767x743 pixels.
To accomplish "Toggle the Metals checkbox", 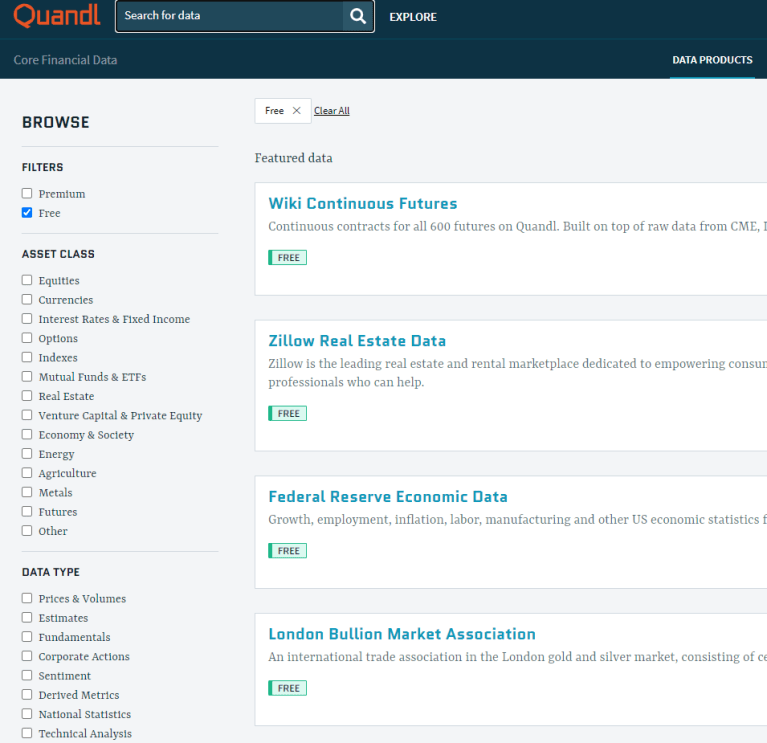I will (27, 492).
